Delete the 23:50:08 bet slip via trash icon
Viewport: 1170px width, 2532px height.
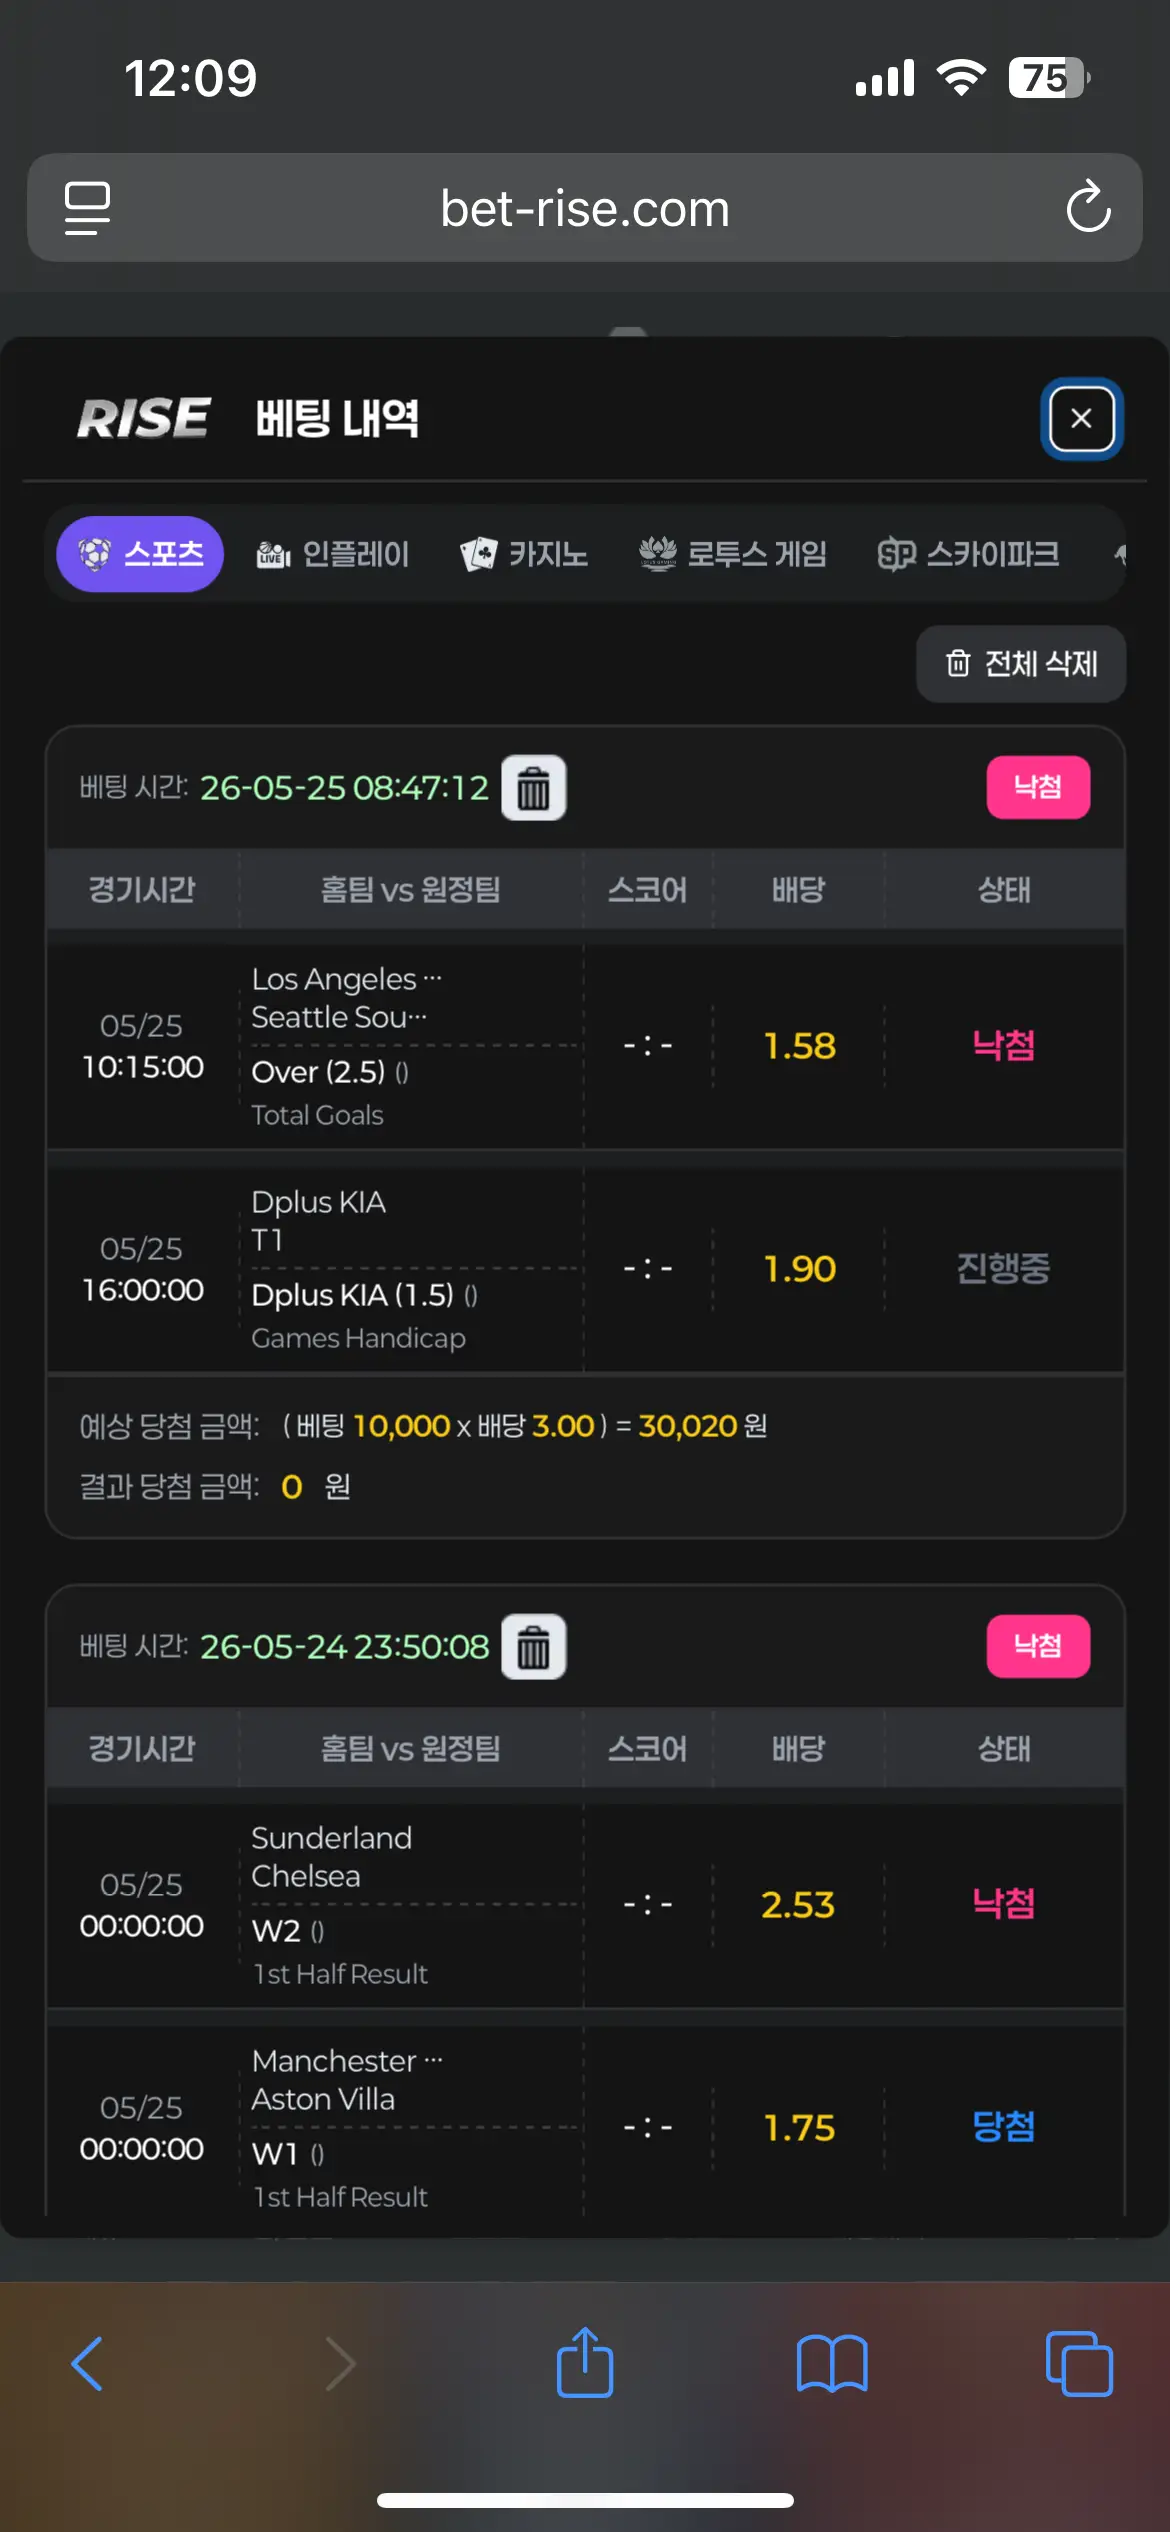pos(533,1647)
